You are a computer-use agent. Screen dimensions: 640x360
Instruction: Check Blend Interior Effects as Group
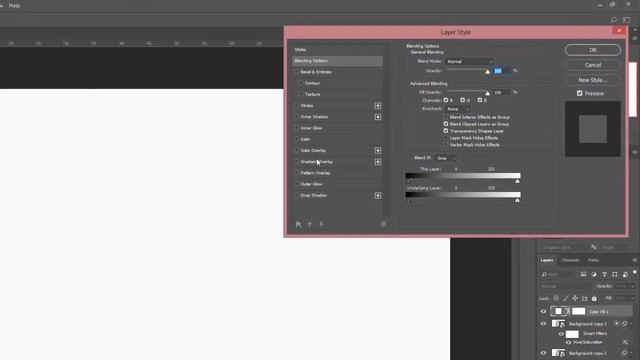446,117
